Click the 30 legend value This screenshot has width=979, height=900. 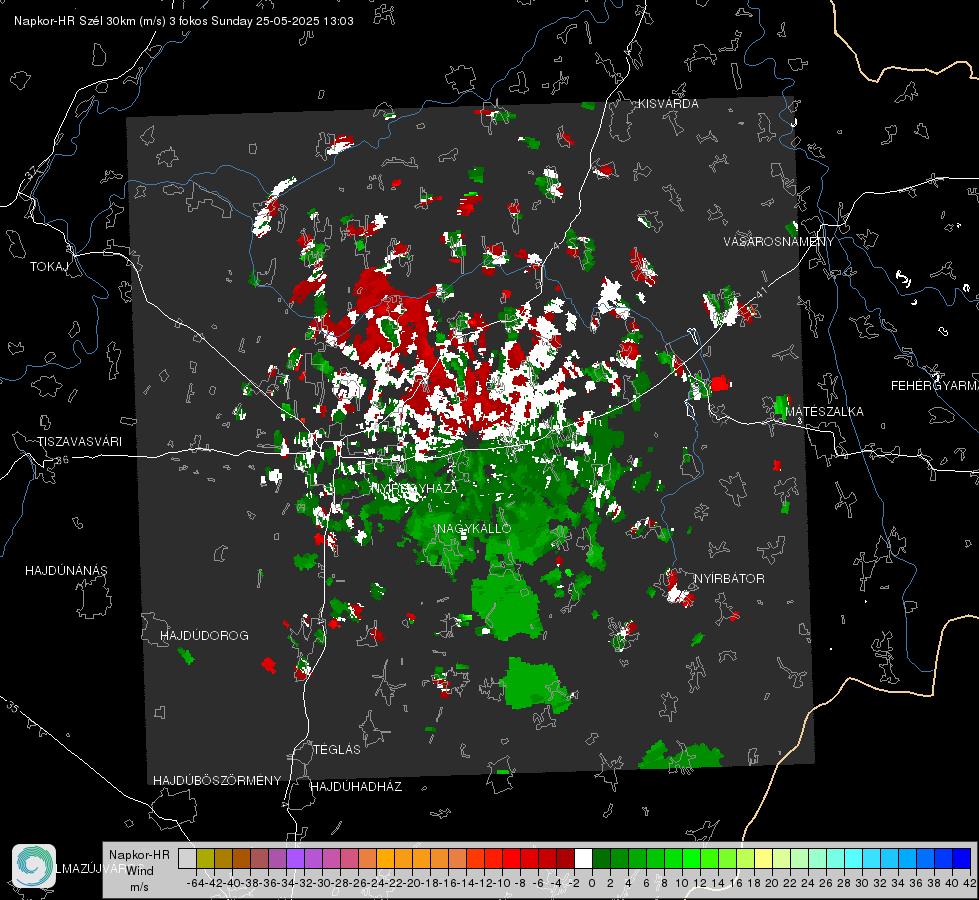tap(862, 883)
